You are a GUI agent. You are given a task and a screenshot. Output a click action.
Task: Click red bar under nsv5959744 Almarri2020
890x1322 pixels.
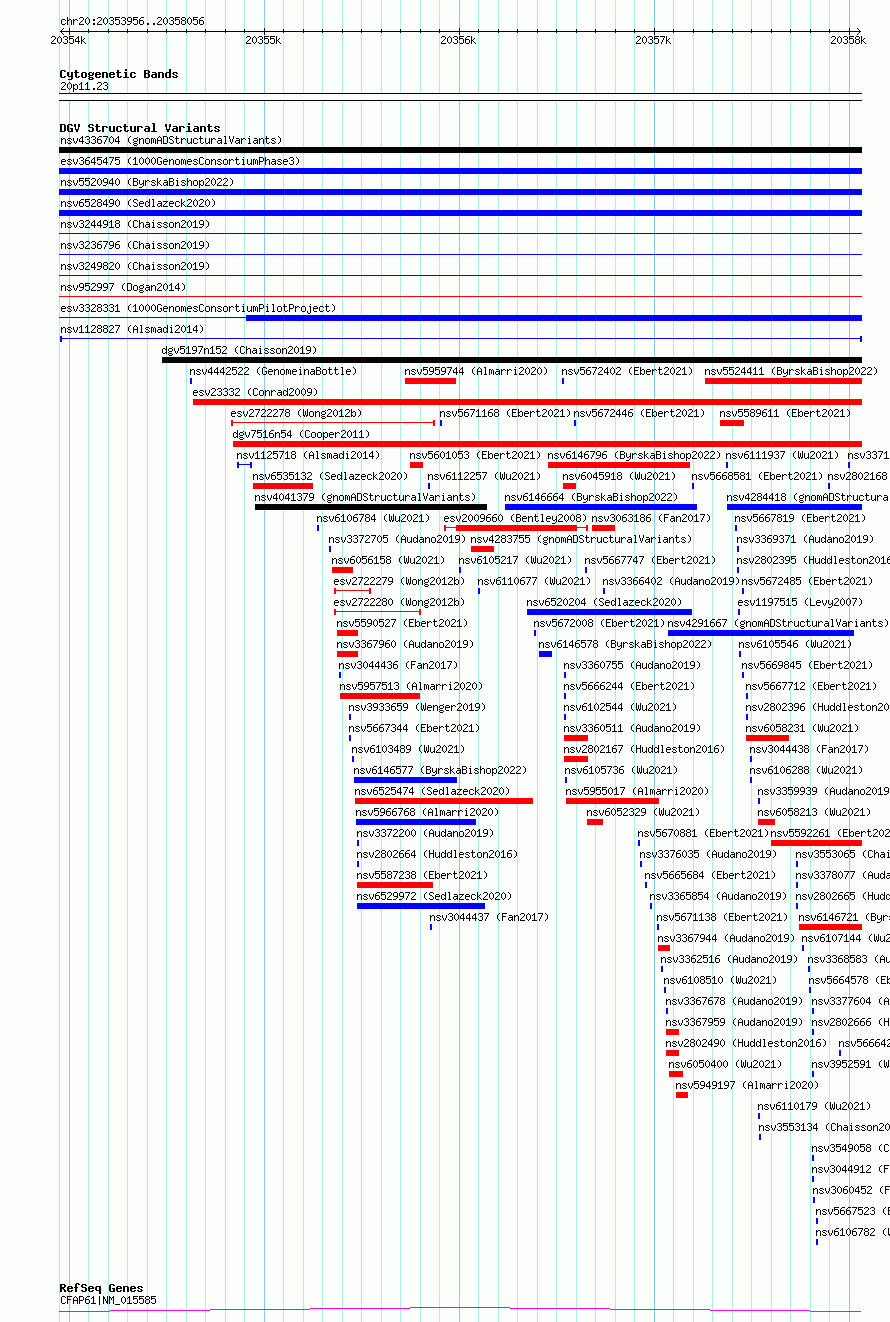pos(430,381)
